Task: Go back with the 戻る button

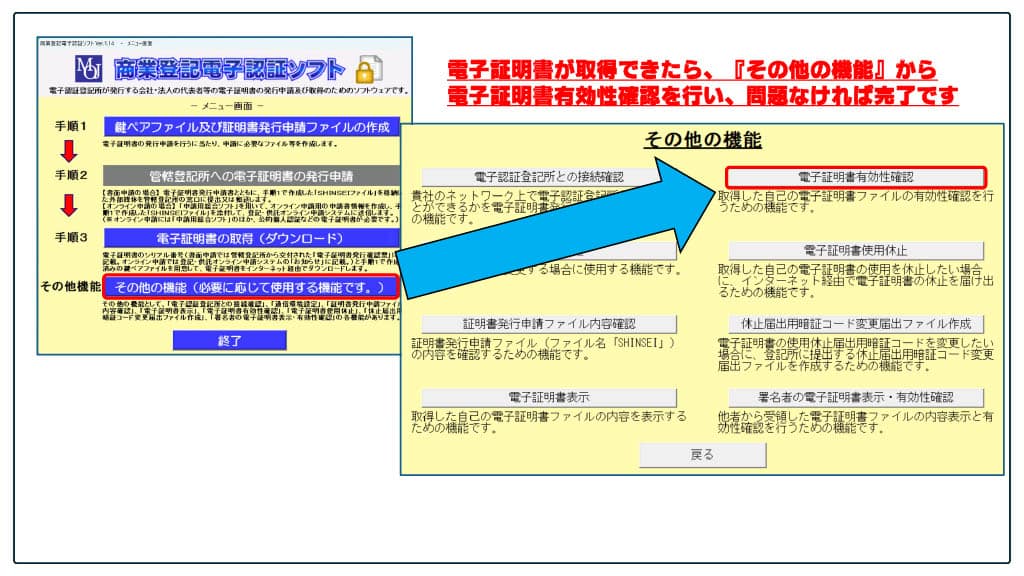Action: click(702, 454)
